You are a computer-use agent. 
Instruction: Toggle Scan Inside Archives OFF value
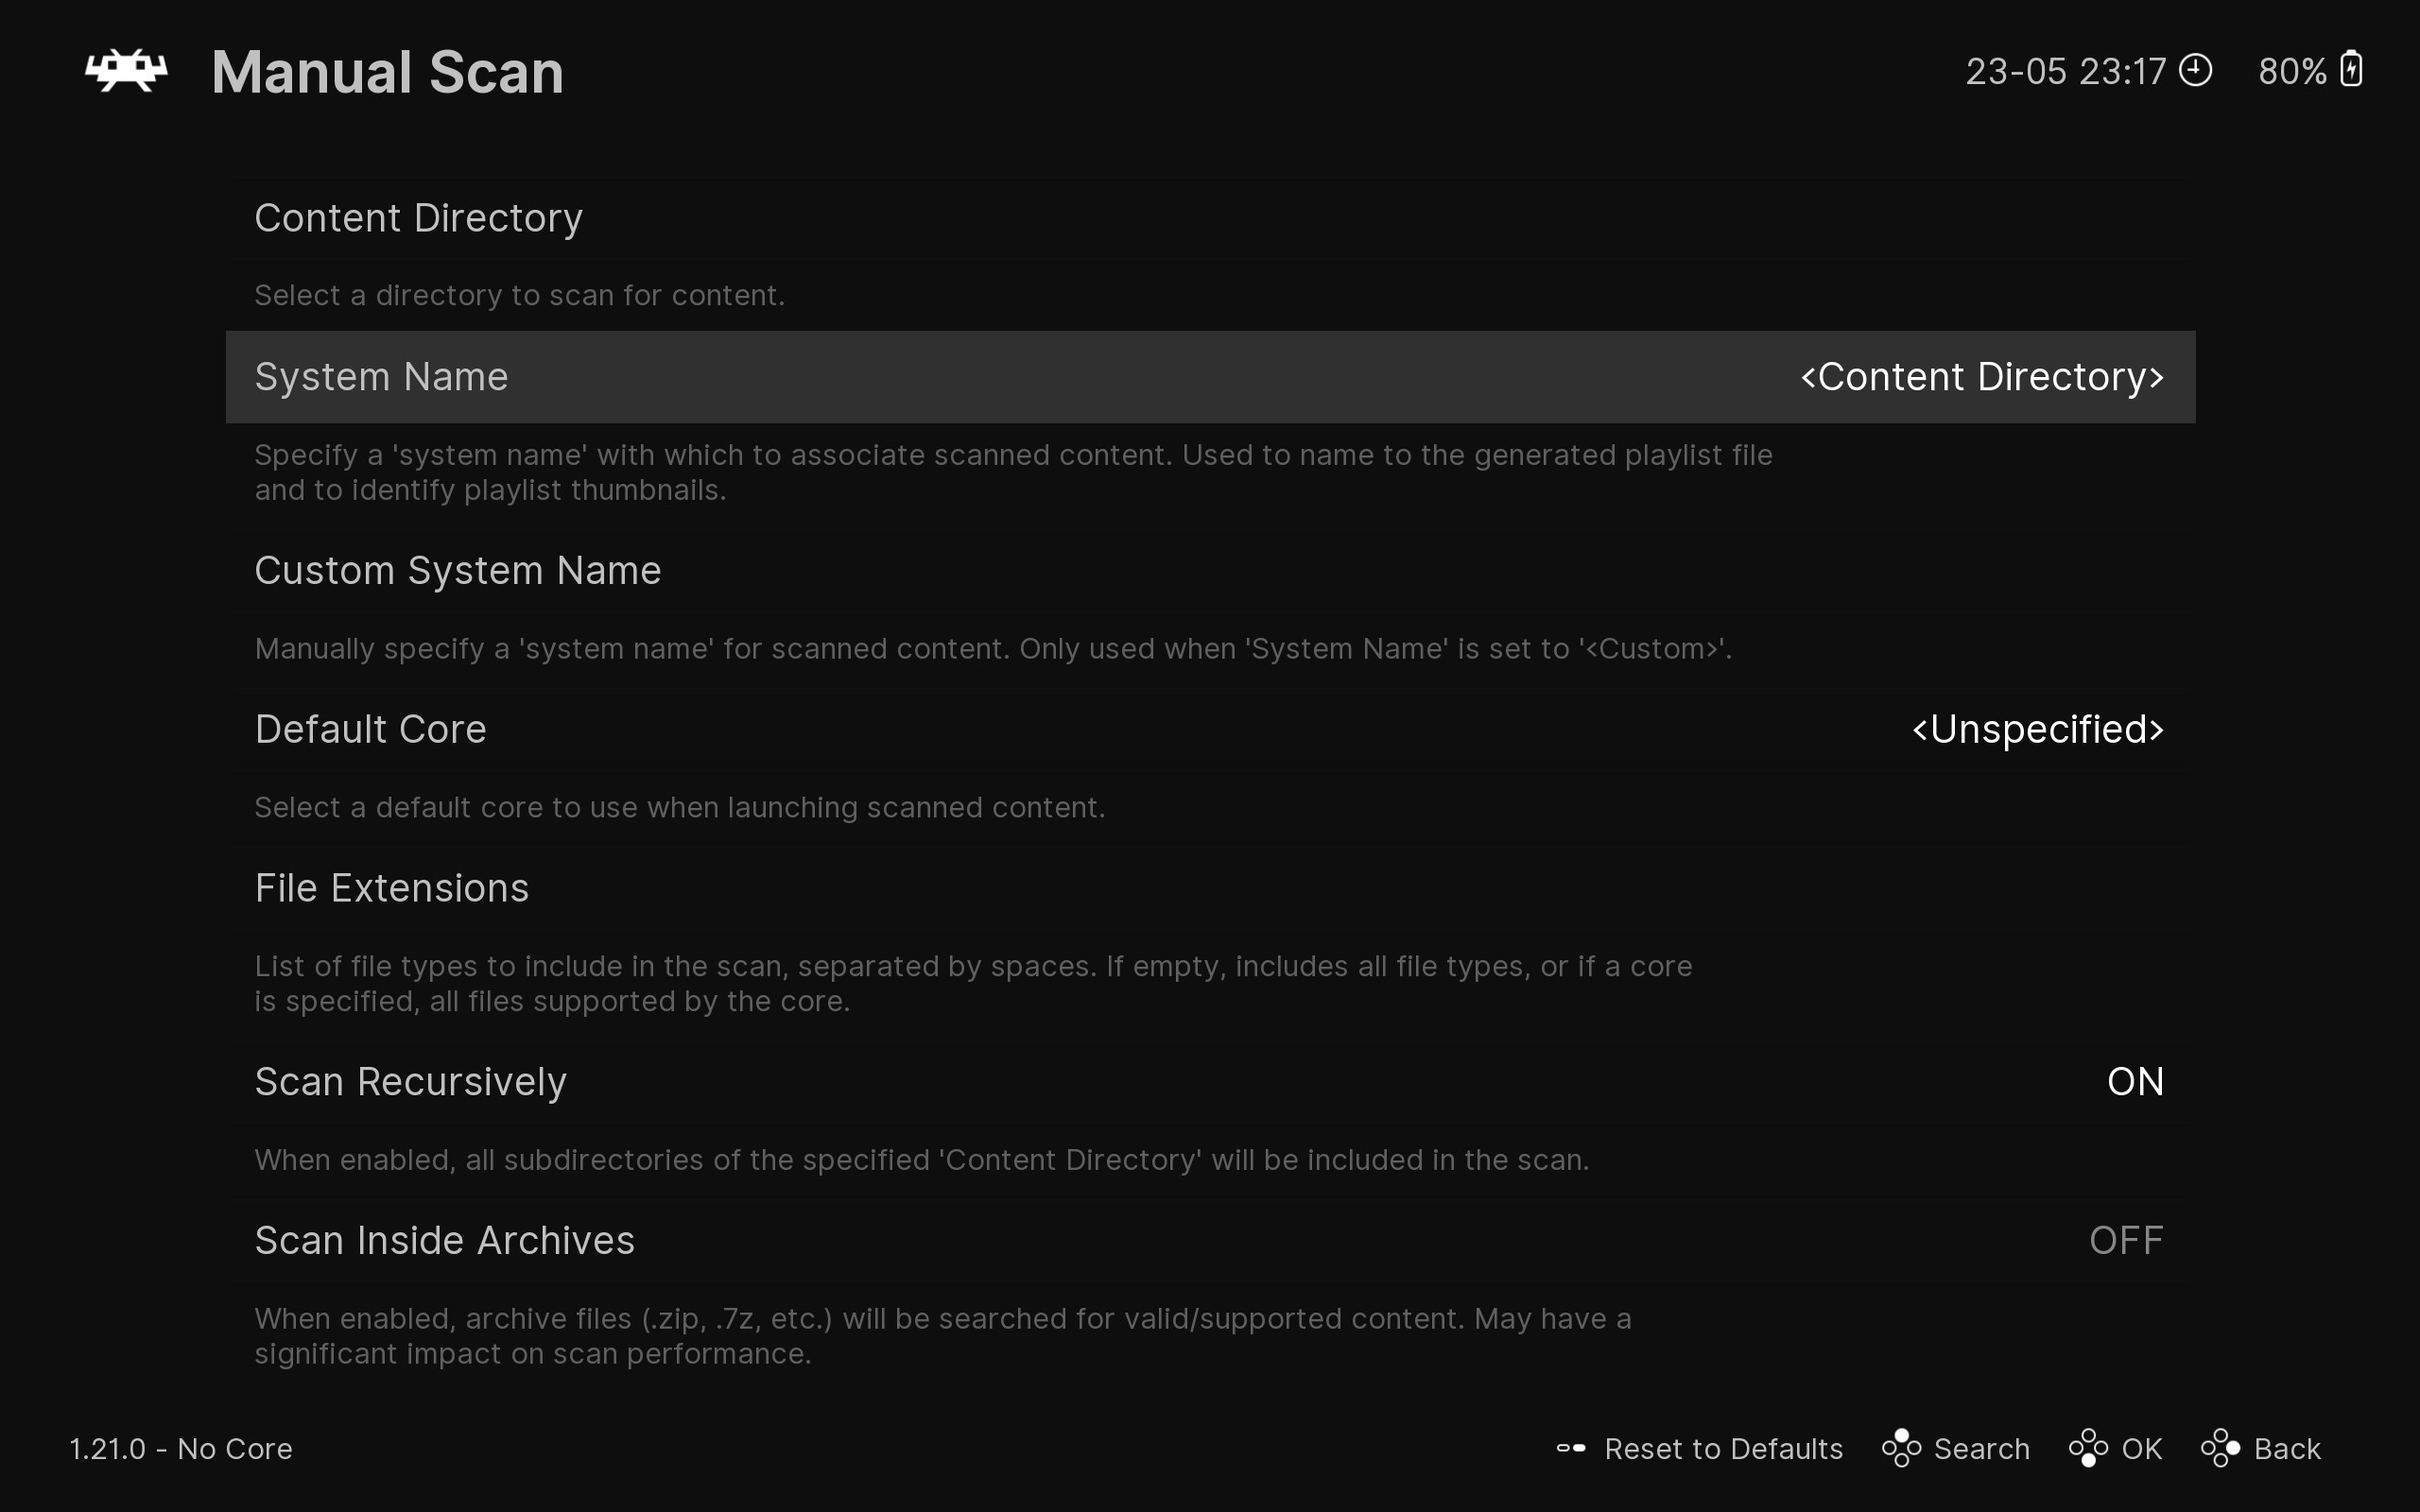[x=2126, y=1241]
